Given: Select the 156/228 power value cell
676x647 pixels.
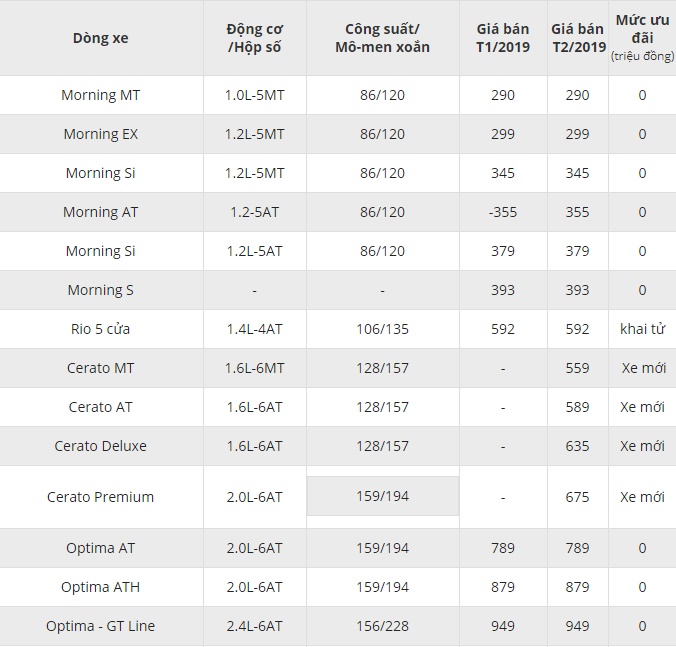Looking at the screenshot, I should 382,626.
